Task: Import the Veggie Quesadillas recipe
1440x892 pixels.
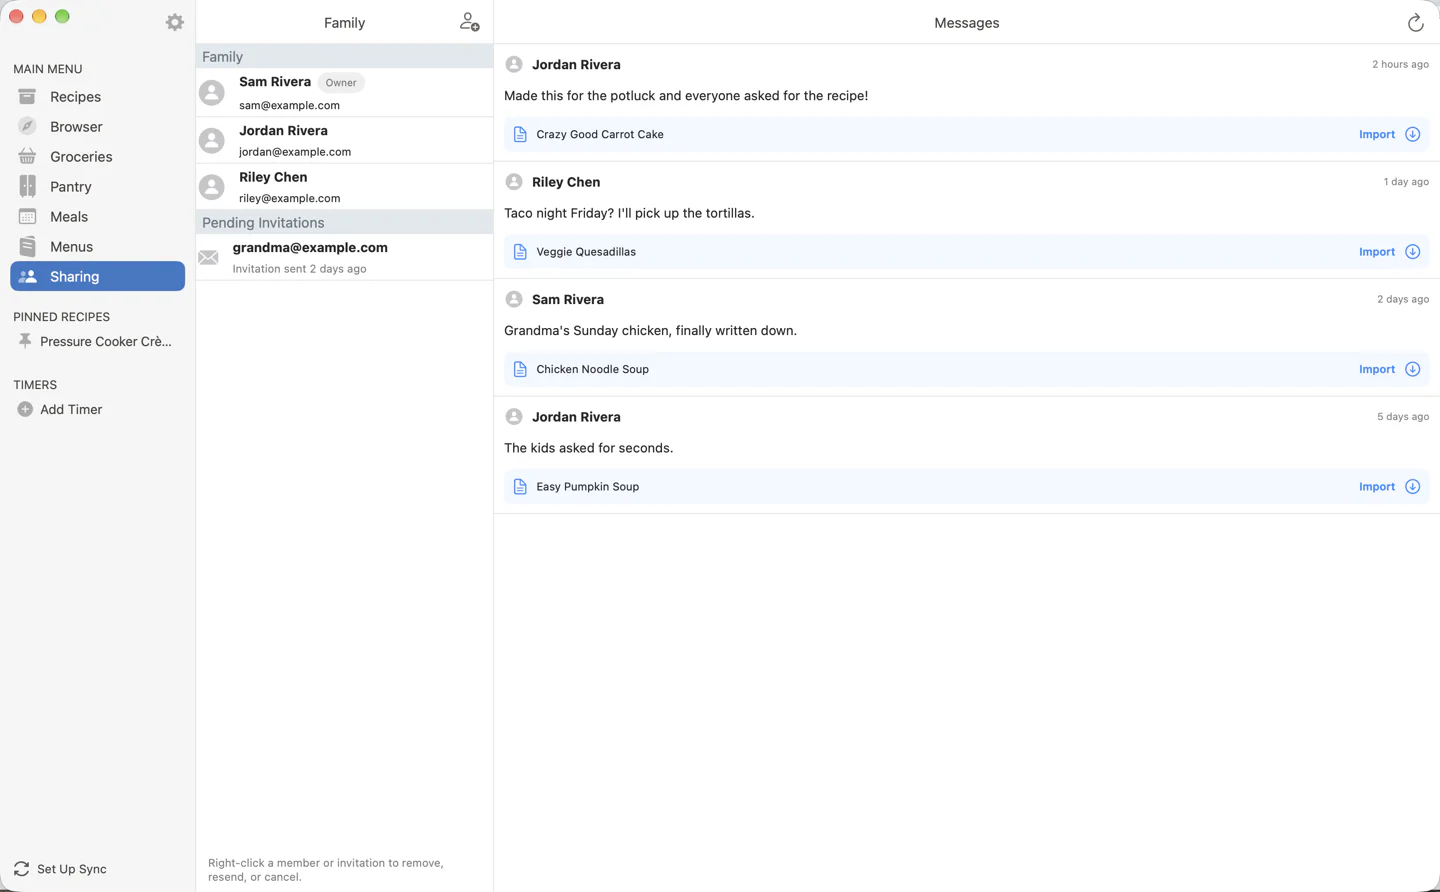Action: pyautogui.click(x=1376, y=252)
